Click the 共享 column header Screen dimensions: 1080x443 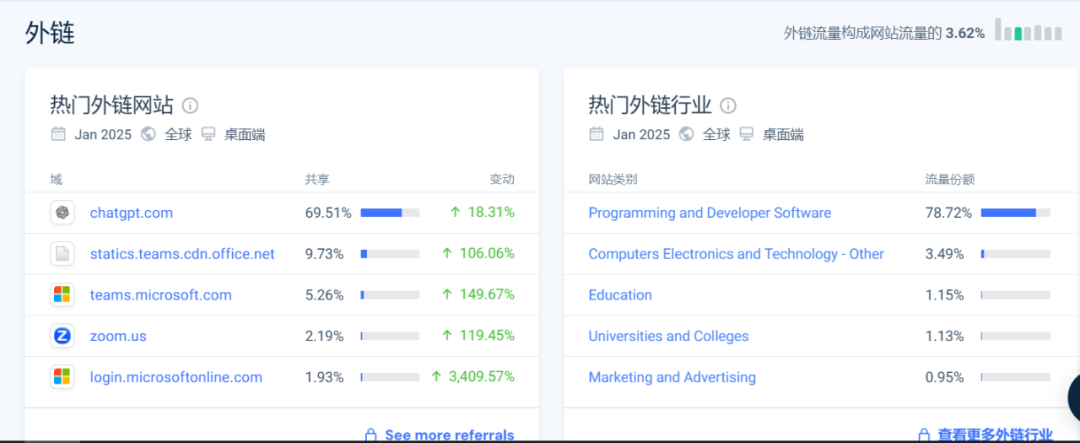coord(318,180)
